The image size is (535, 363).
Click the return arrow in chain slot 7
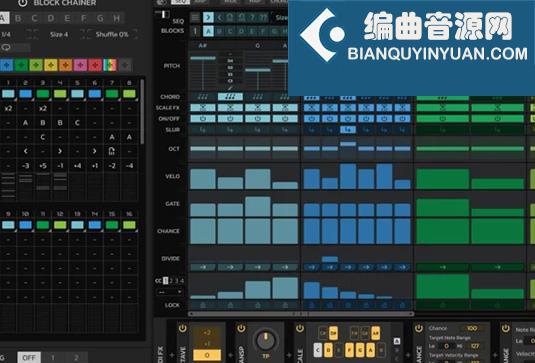(112, 151)
